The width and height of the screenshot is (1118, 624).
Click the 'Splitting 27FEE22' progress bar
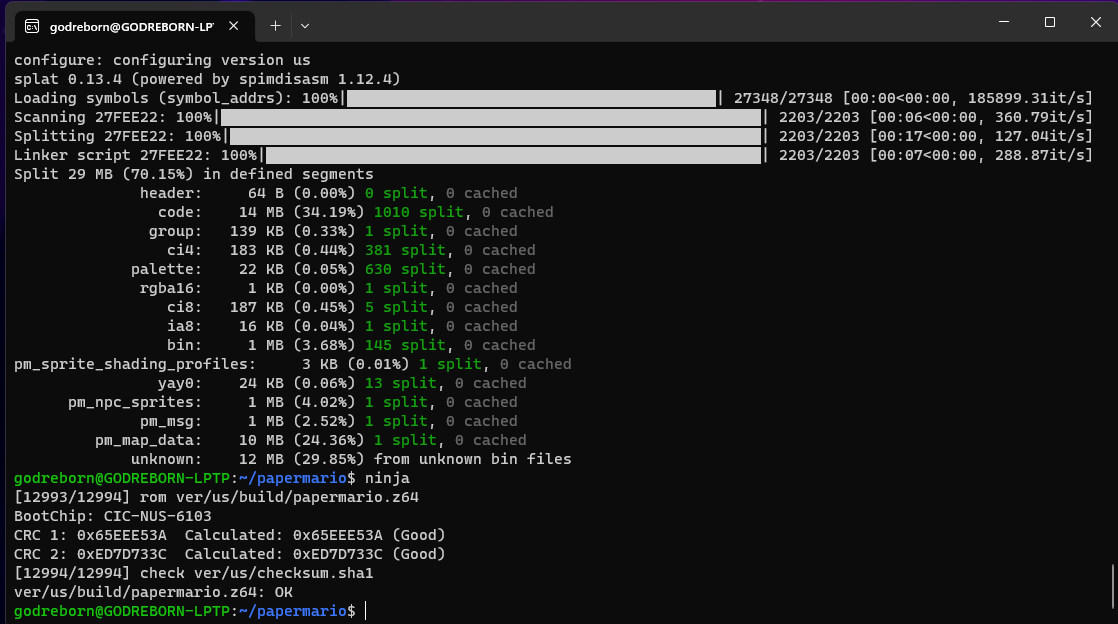tap(496, 136)
